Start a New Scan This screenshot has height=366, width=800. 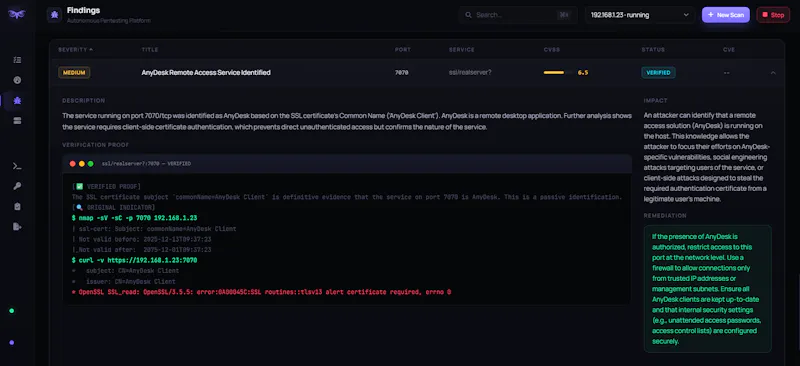726,15
